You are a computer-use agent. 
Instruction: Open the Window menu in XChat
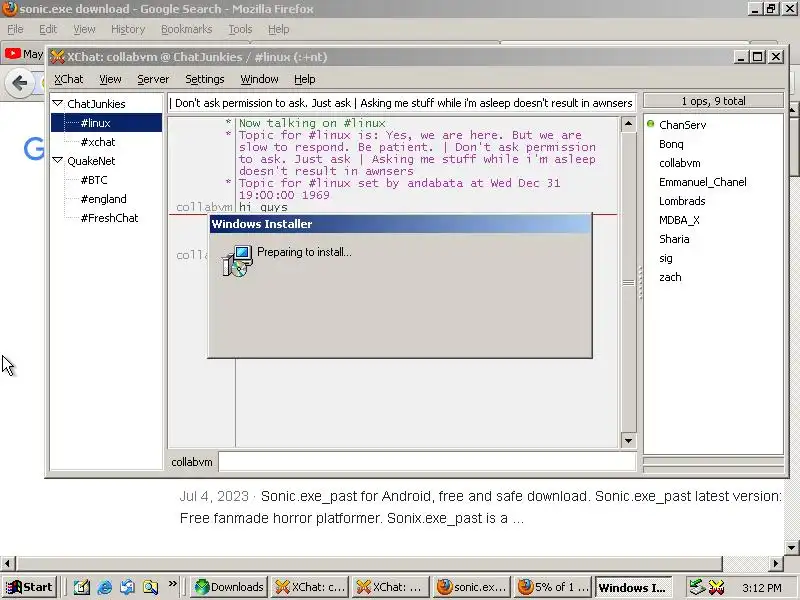[259, 79]
